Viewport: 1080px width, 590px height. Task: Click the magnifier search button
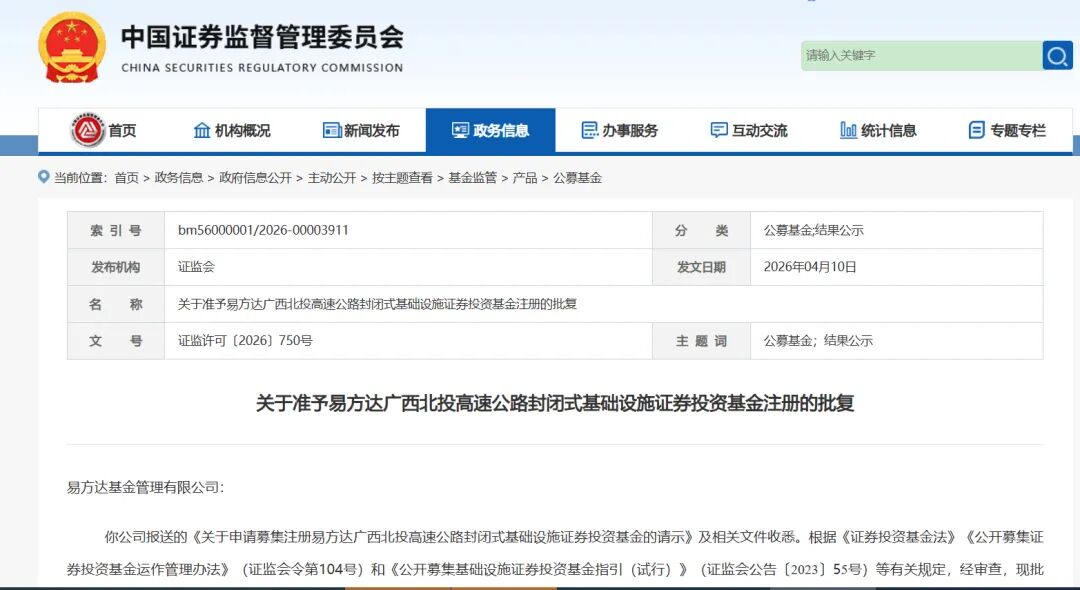tap(1057, 55)
